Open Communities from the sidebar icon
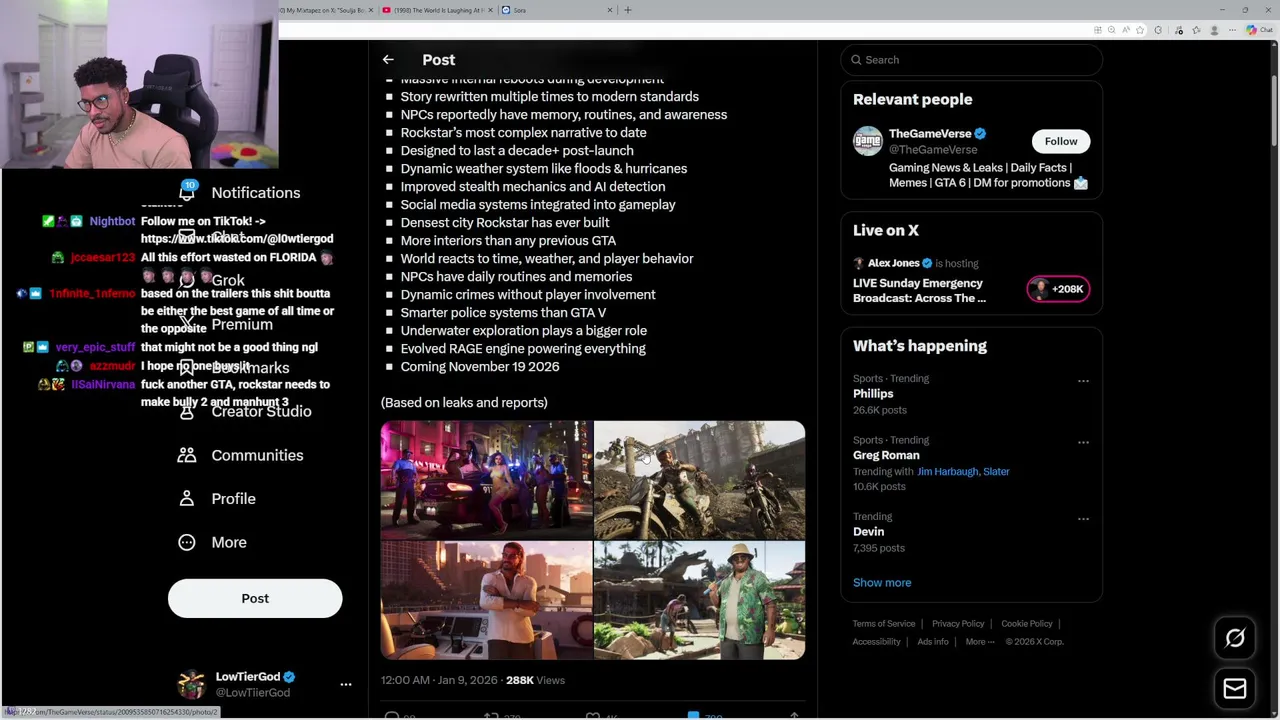 coord(187,455)
